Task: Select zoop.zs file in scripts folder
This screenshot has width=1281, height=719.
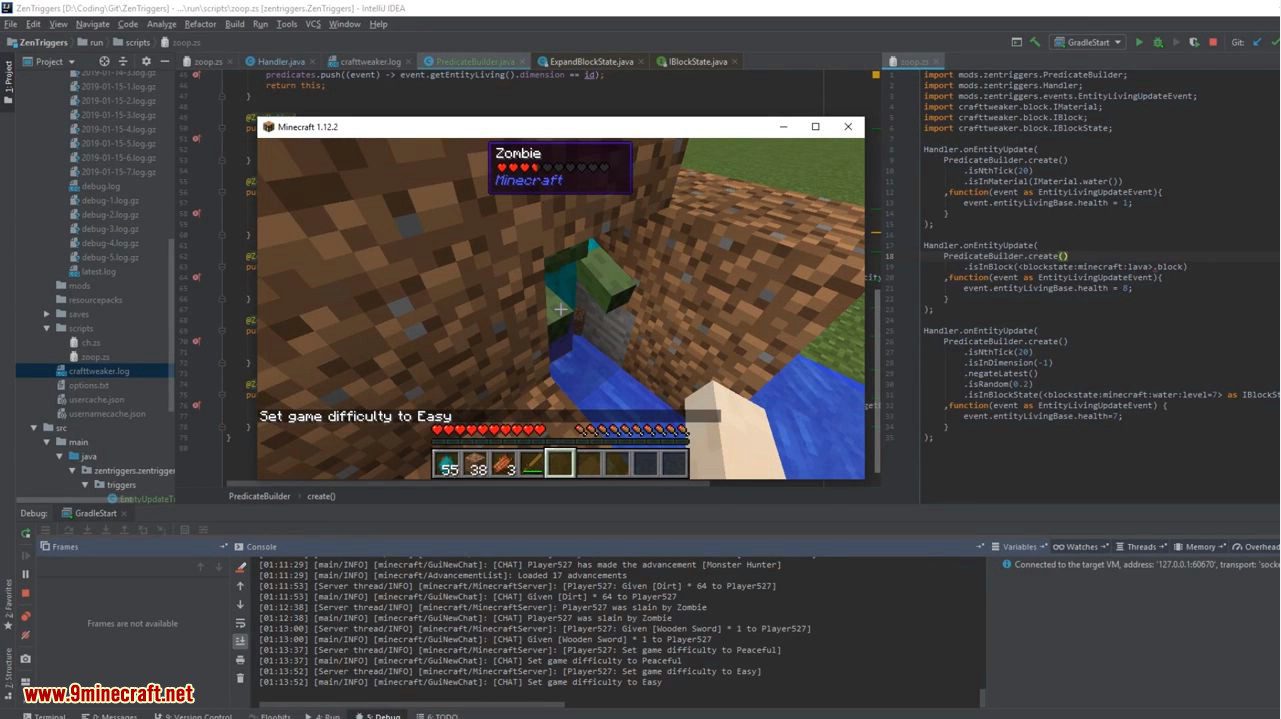Action: [x=95, y=356]
